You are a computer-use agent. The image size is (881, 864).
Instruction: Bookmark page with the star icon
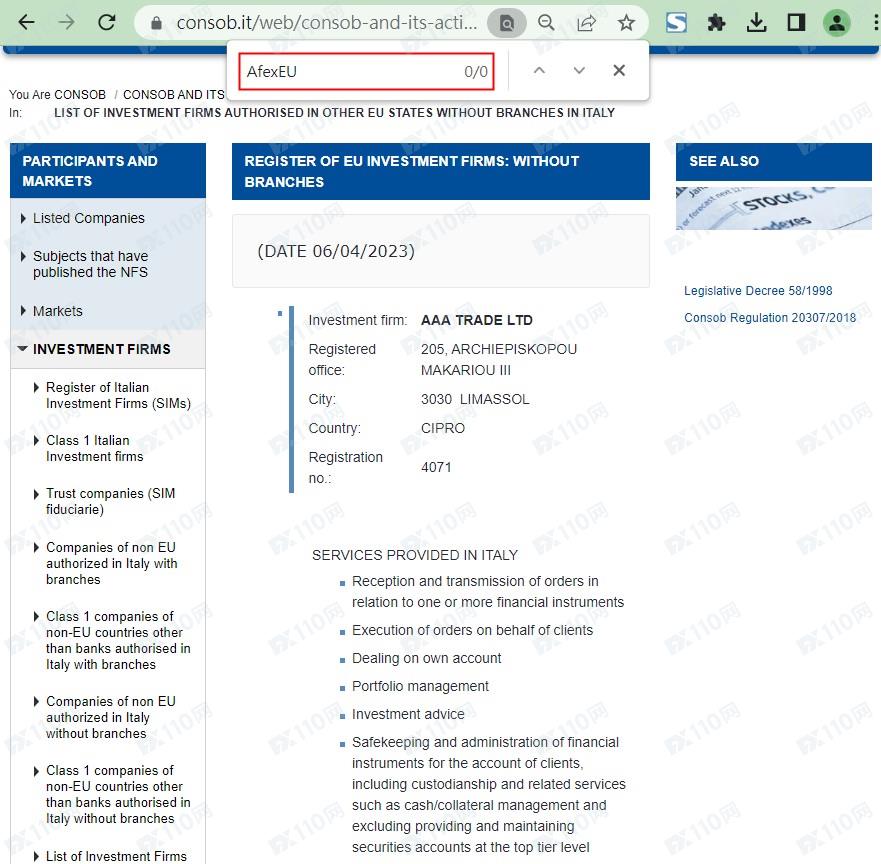[x=626, y=22]
